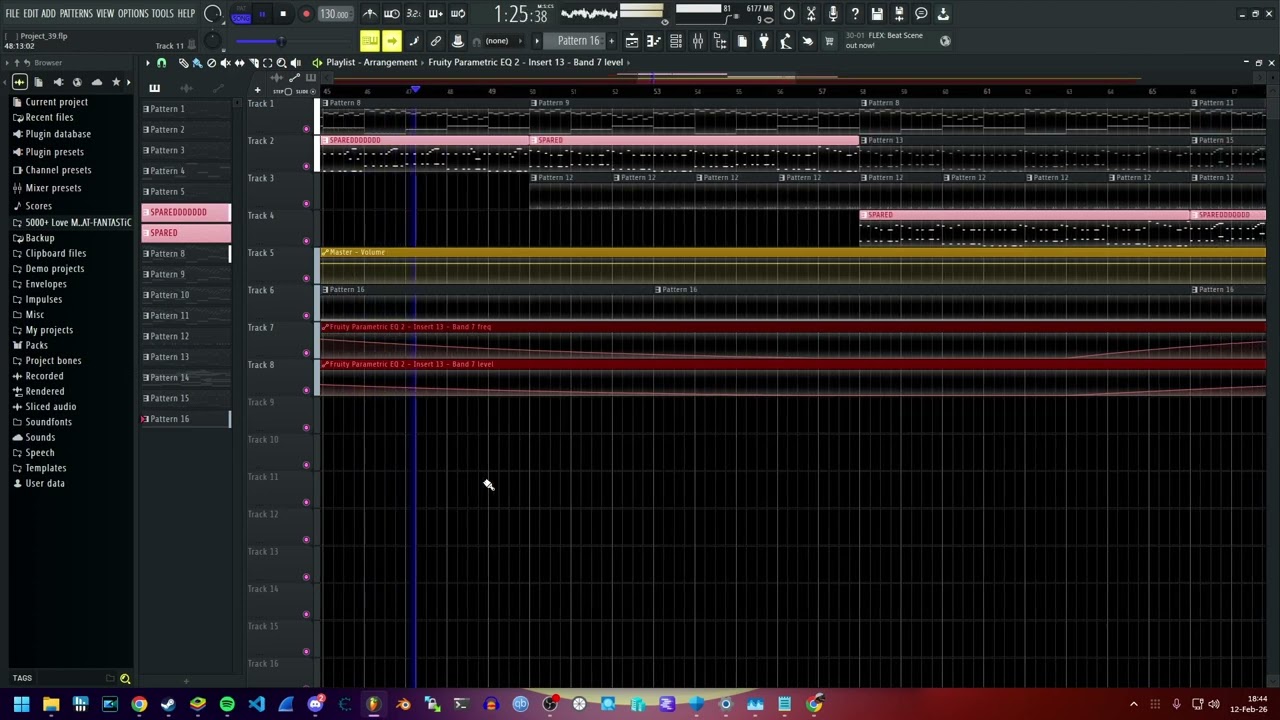This screenshot has width=1280, height=720.
Task: Open the help question mark icon
Action: point(855,14)
